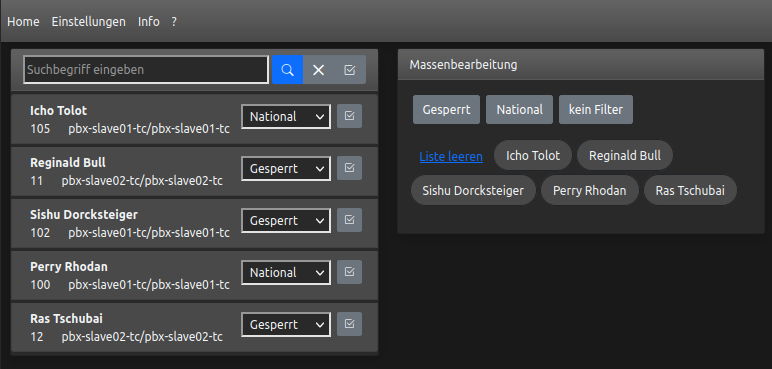The height and width of the screenshot is (369, 772).
Task: Toggle selection check icon for Reginald Bull
Action: (x=350, y=168)
